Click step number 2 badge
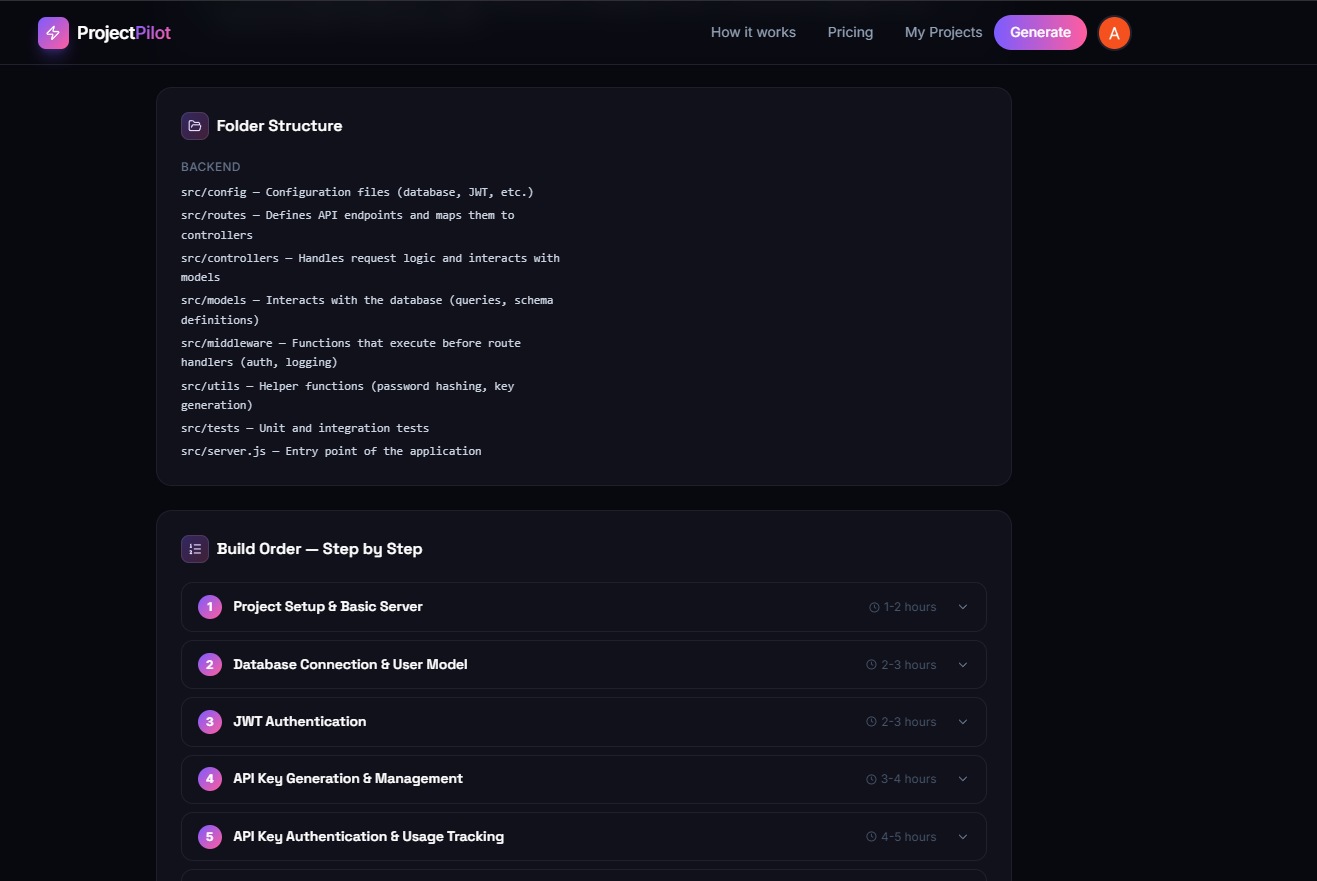The width and height of the screenshot is (1317, 881). pos(210,665)
